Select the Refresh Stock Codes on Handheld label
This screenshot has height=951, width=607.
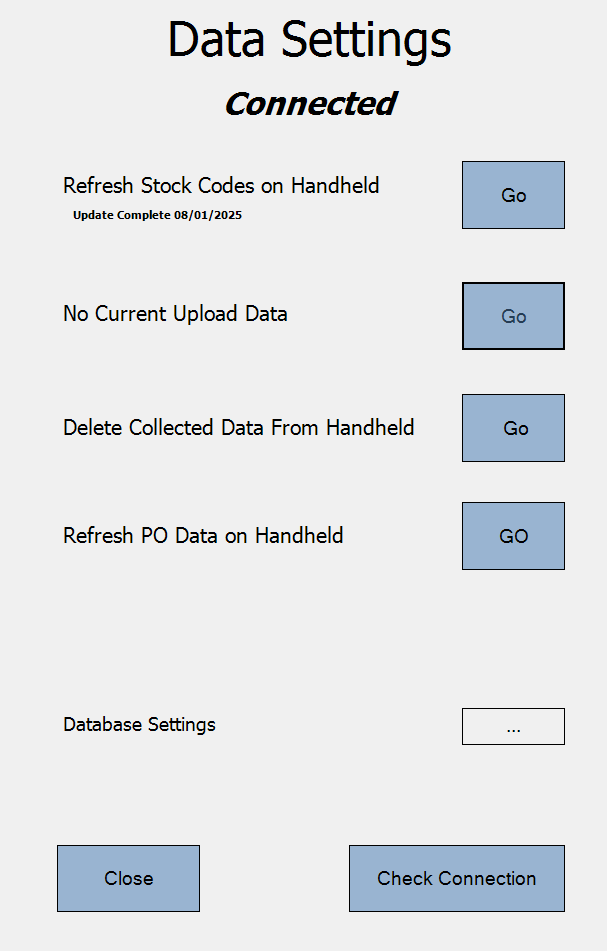click(x=221, y=185)
